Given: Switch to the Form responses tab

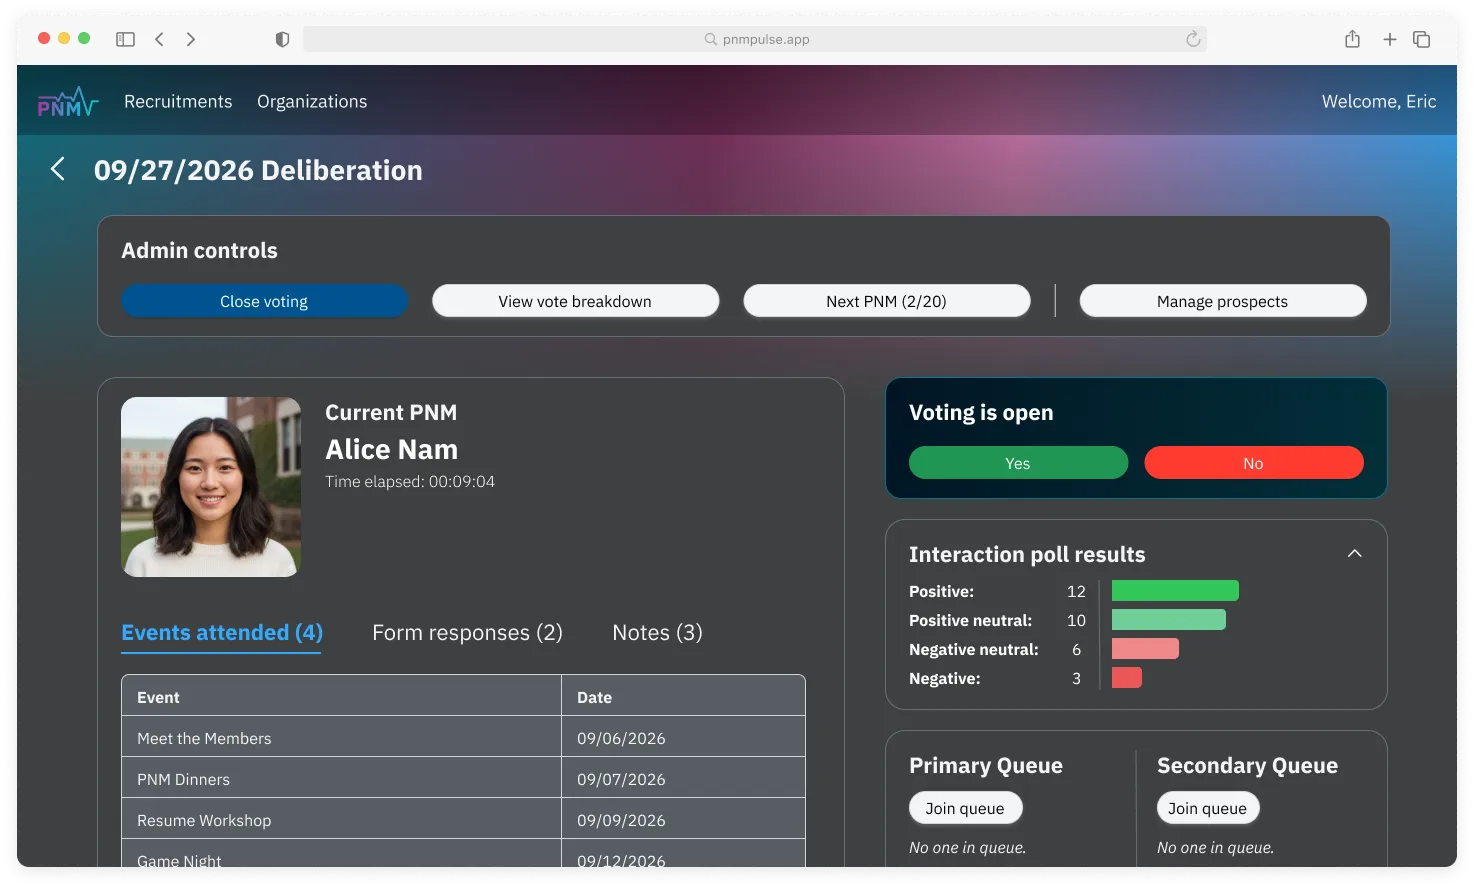Looking at the screenshot, I should click(x=466, y=632).
